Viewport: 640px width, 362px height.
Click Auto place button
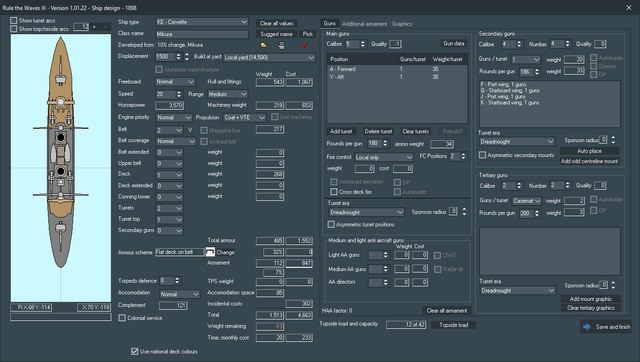point(589,151)
